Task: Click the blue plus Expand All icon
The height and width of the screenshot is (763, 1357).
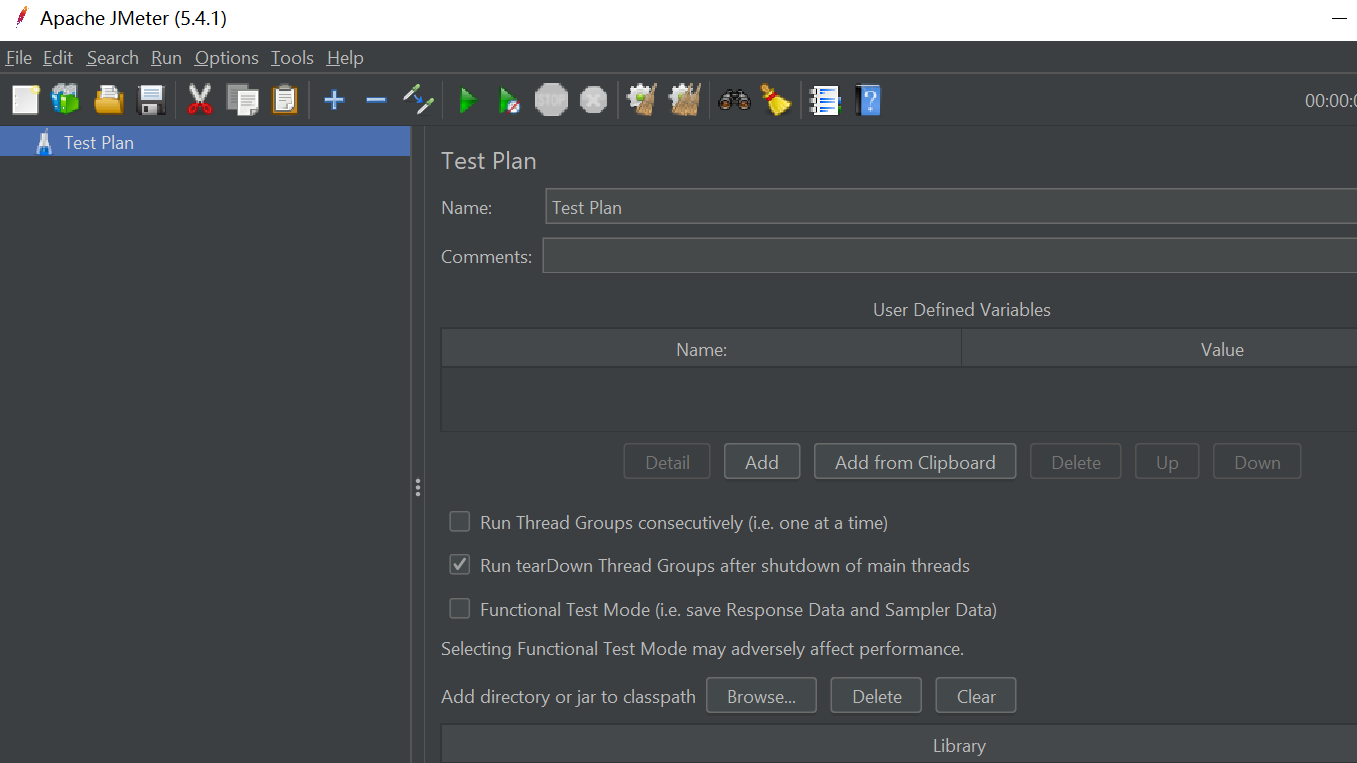Action: pos(334,100)
